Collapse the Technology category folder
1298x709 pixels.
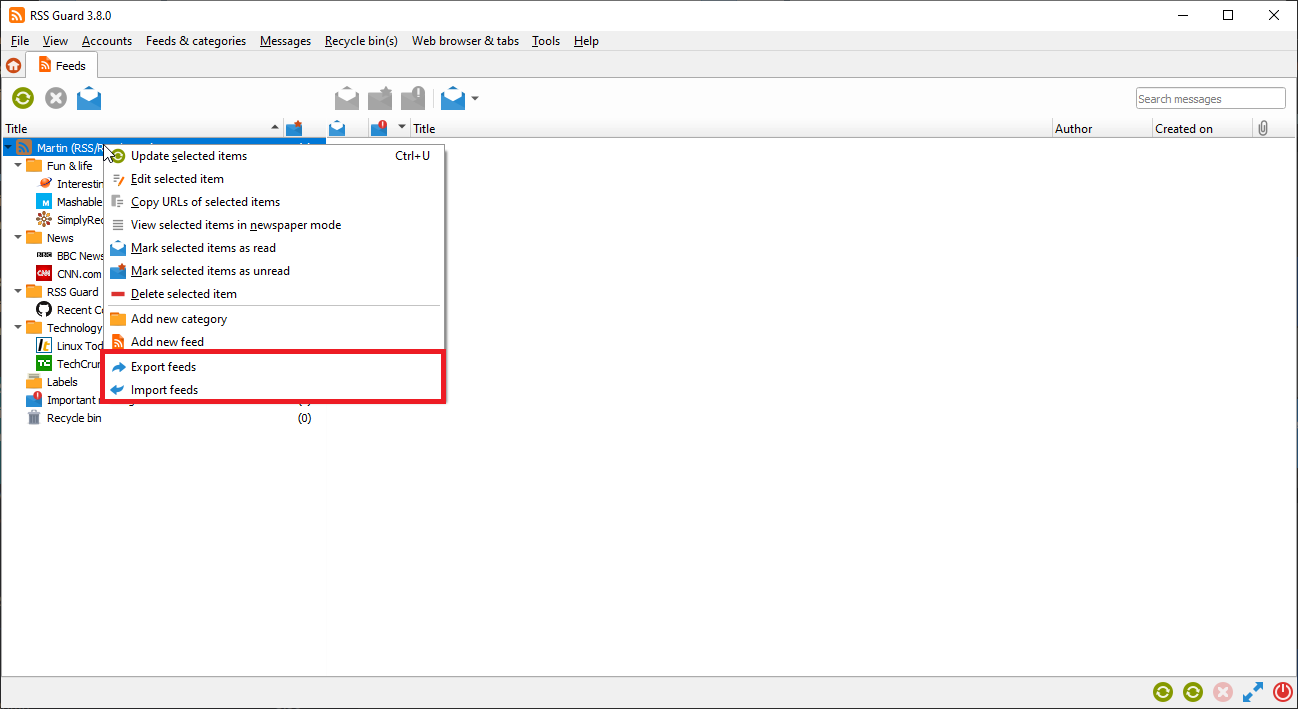click(18, 327)
